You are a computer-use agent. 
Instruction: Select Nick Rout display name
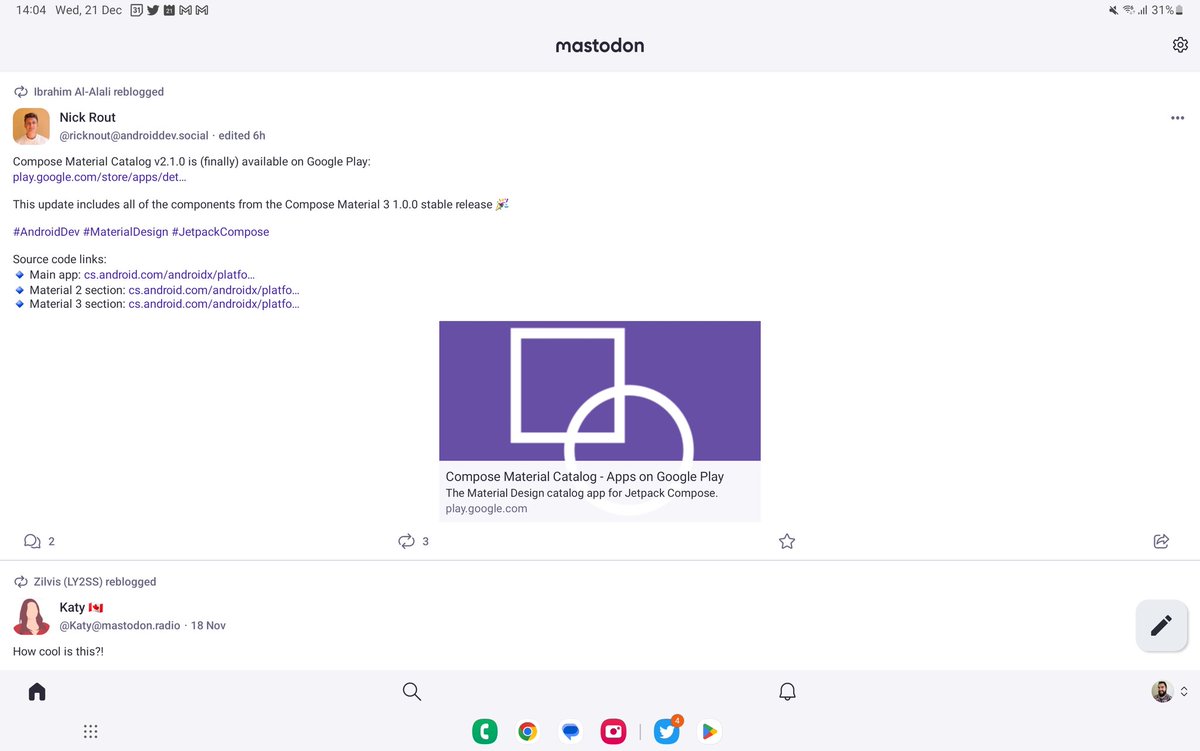[87, 117]
